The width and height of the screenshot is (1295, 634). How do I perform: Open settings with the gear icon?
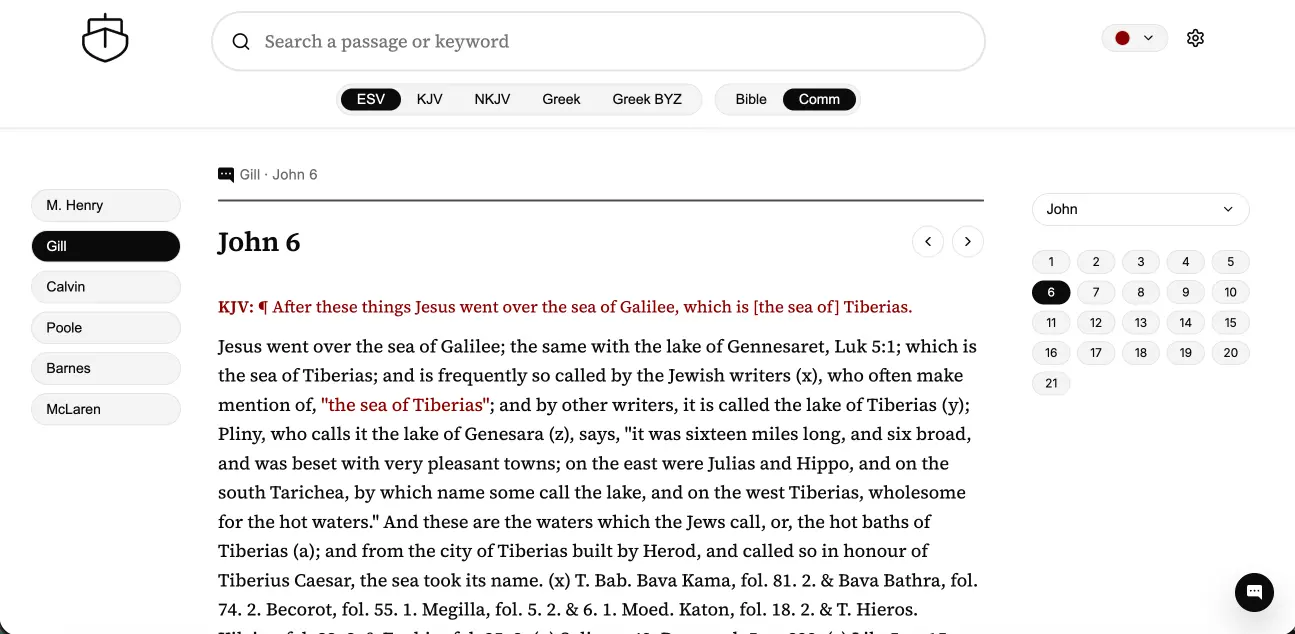[x=1195, y=38]
